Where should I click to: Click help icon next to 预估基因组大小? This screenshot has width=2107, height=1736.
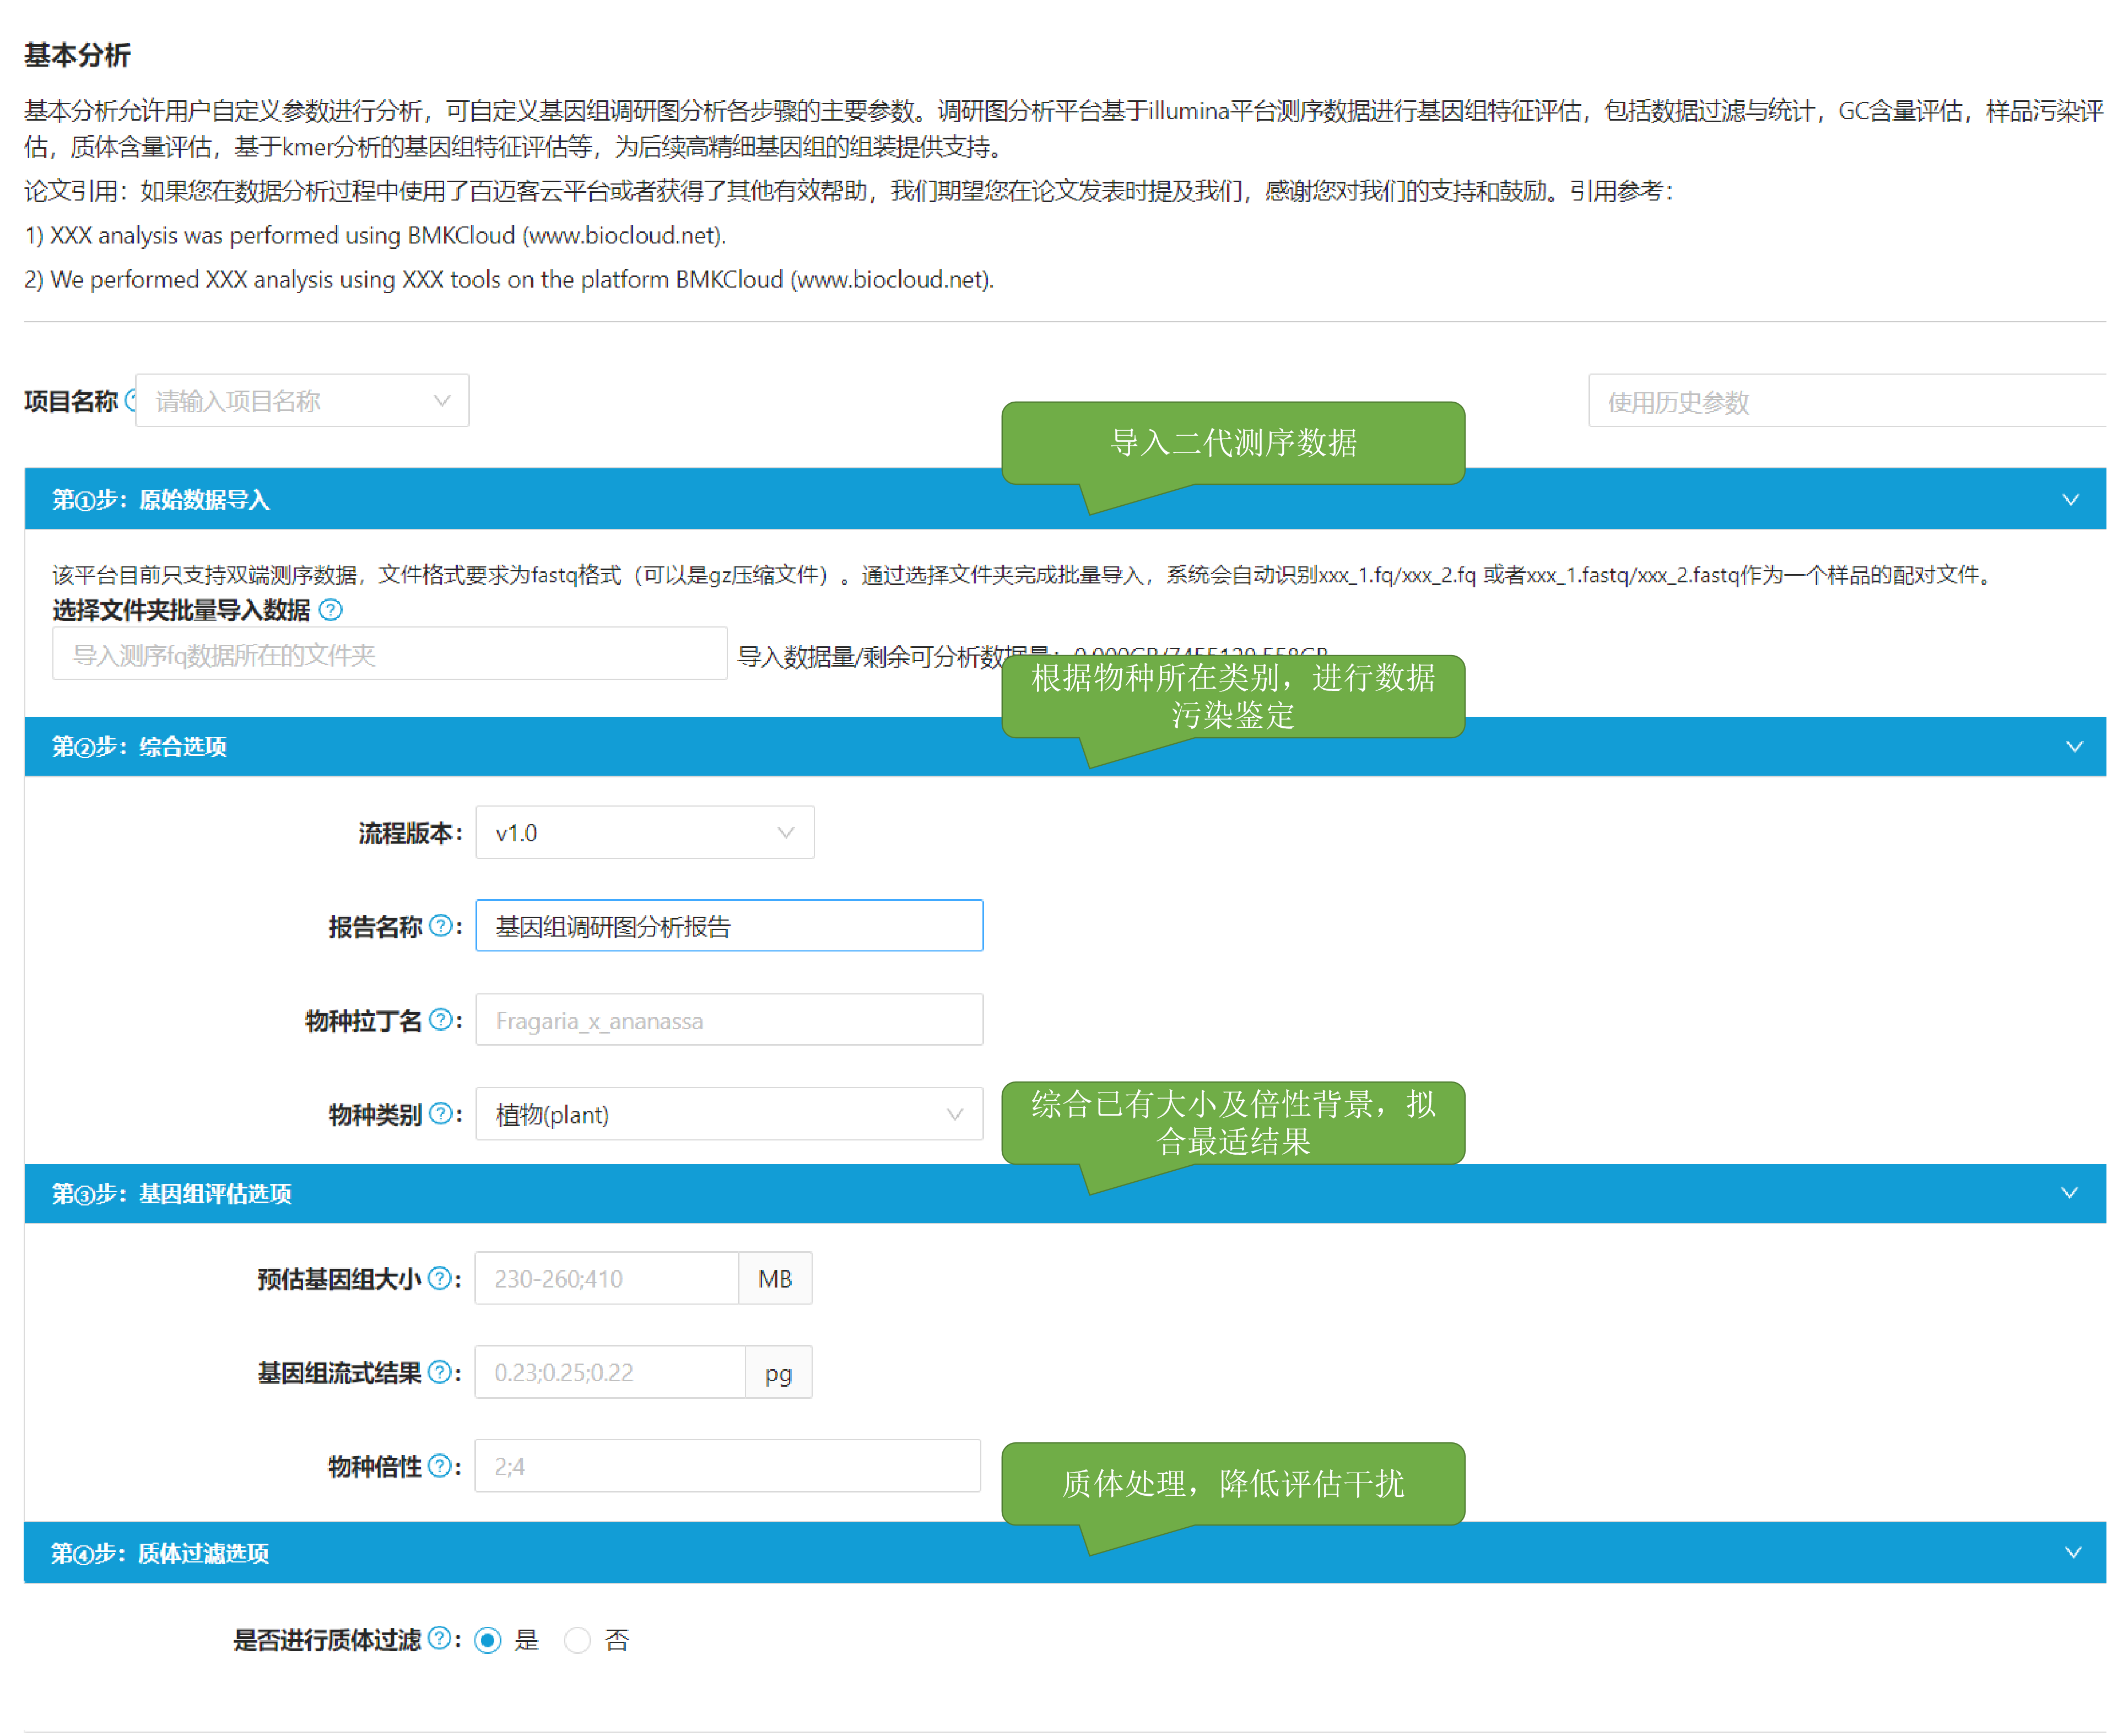(439, 1278)
